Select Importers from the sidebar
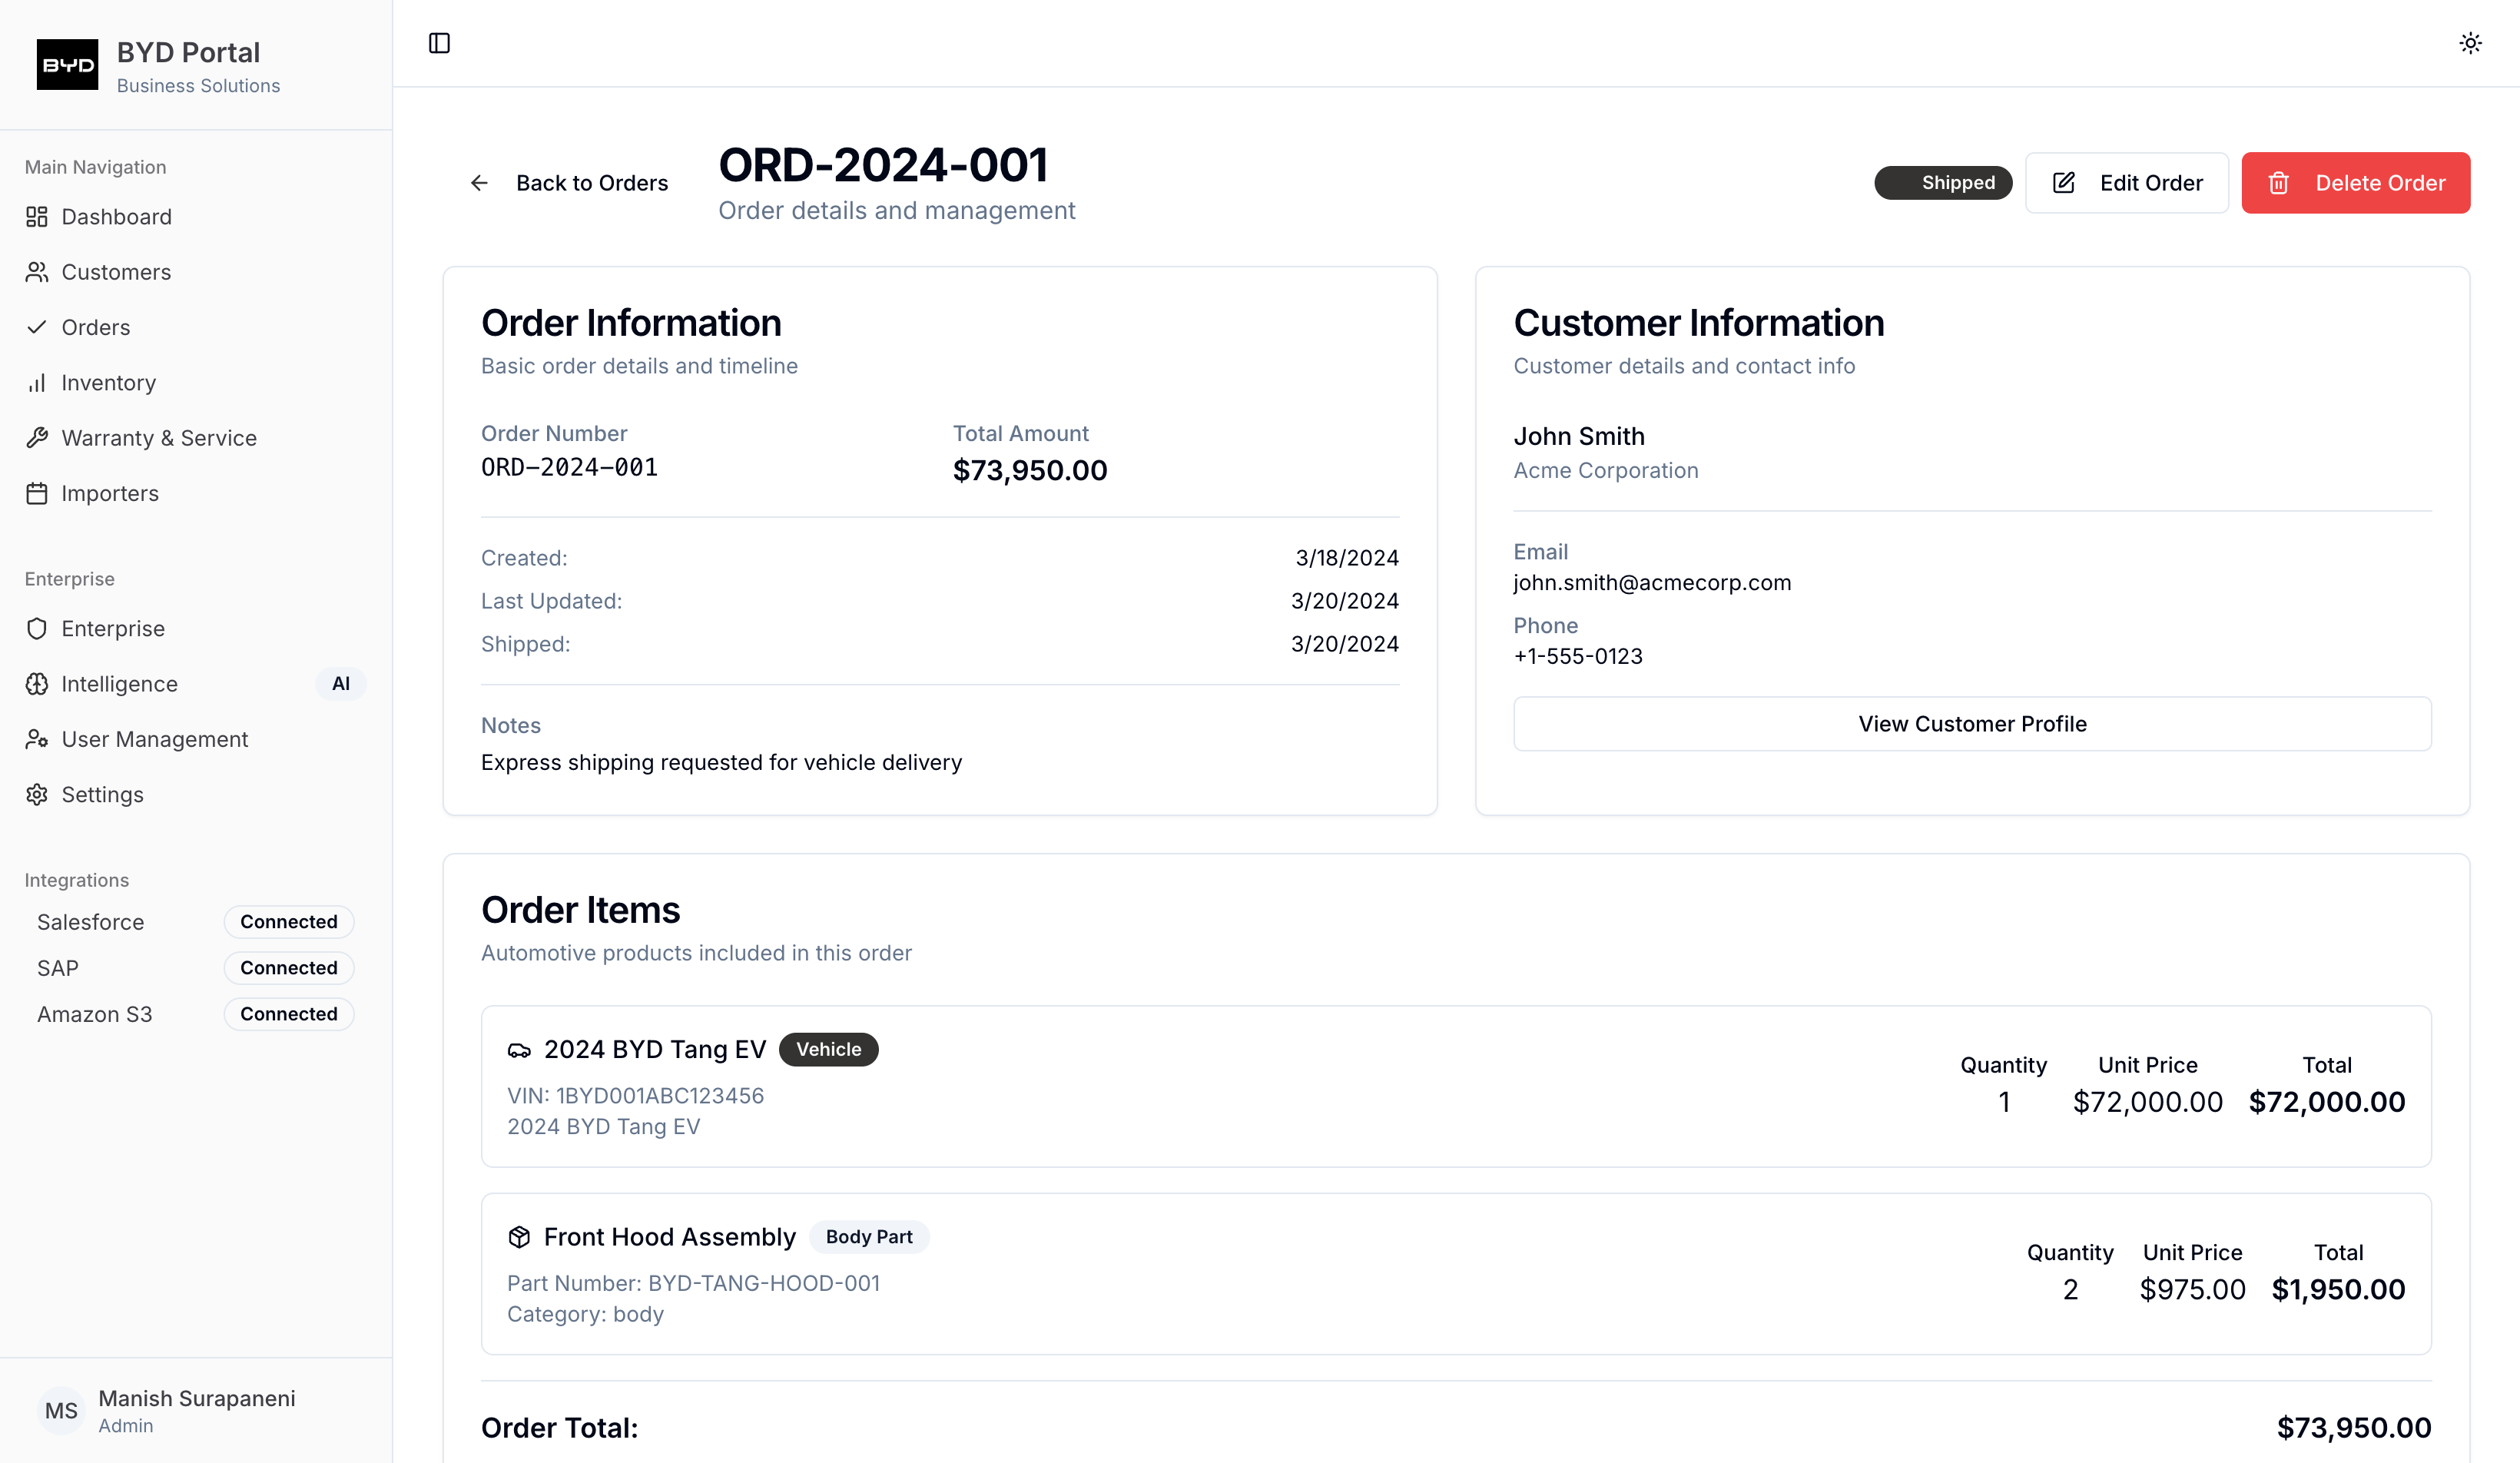 (x=196, y=493)
